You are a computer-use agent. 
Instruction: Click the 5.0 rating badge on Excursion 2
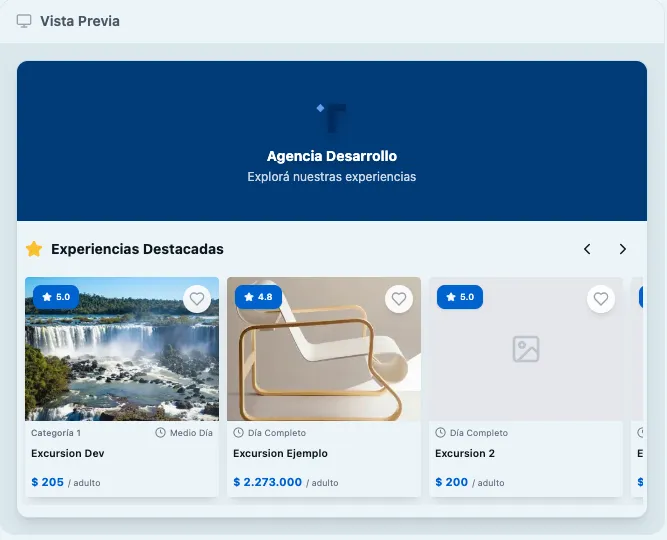pyautogui.click(x=460, y=297)
